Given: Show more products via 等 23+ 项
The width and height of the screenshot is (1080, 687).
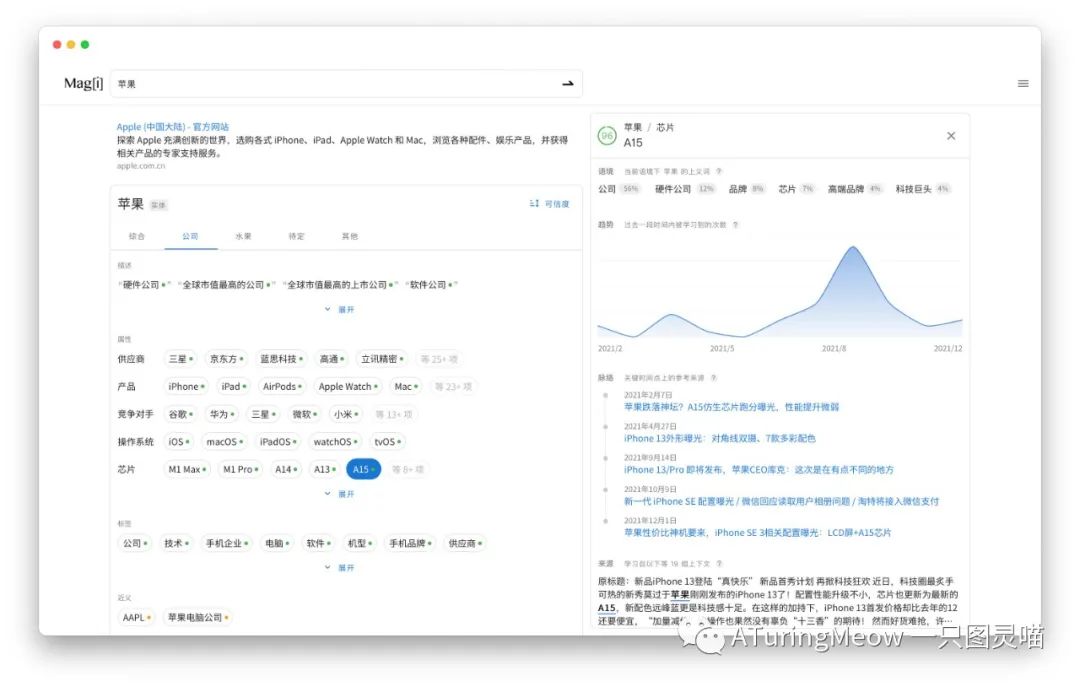Looking at the screenshot, I should tap(453, 387).
